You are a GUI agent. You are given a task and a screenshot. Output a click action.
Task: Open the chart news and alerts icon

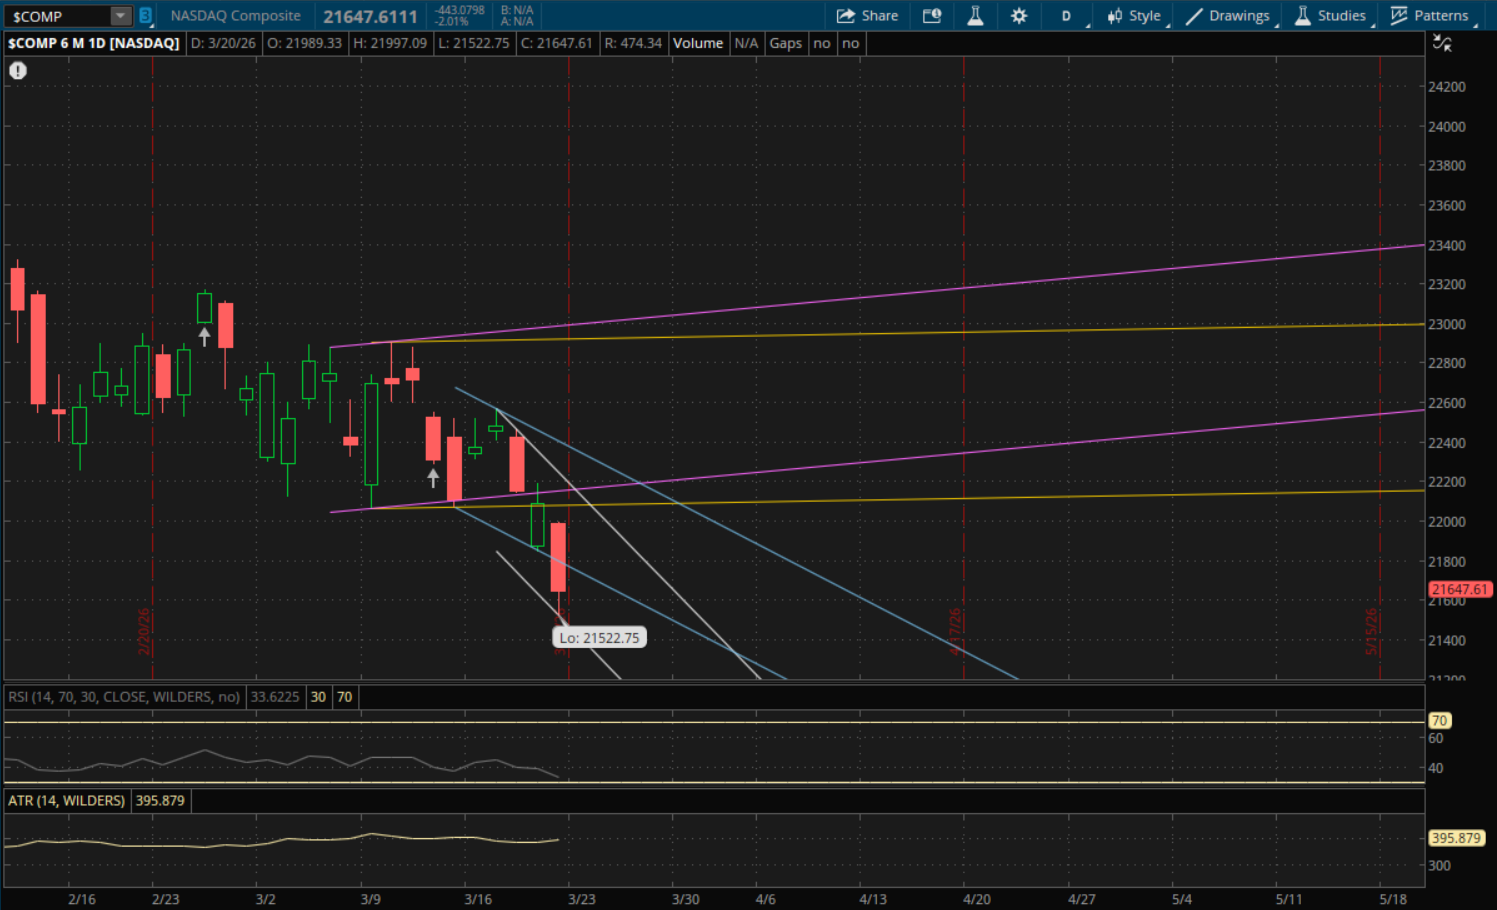coord(932,16)
